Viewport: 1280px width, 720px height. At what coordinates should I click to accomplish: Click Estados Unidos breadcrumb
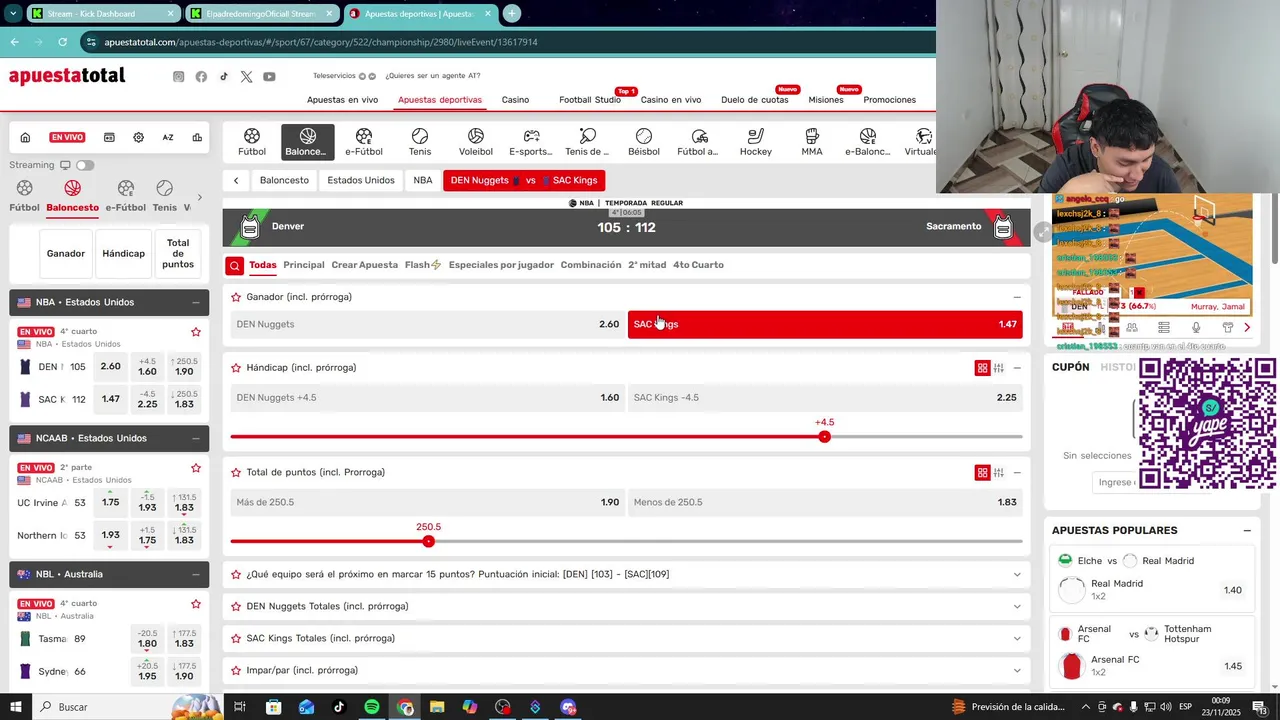pyautogui.click(x=360, y=181)
